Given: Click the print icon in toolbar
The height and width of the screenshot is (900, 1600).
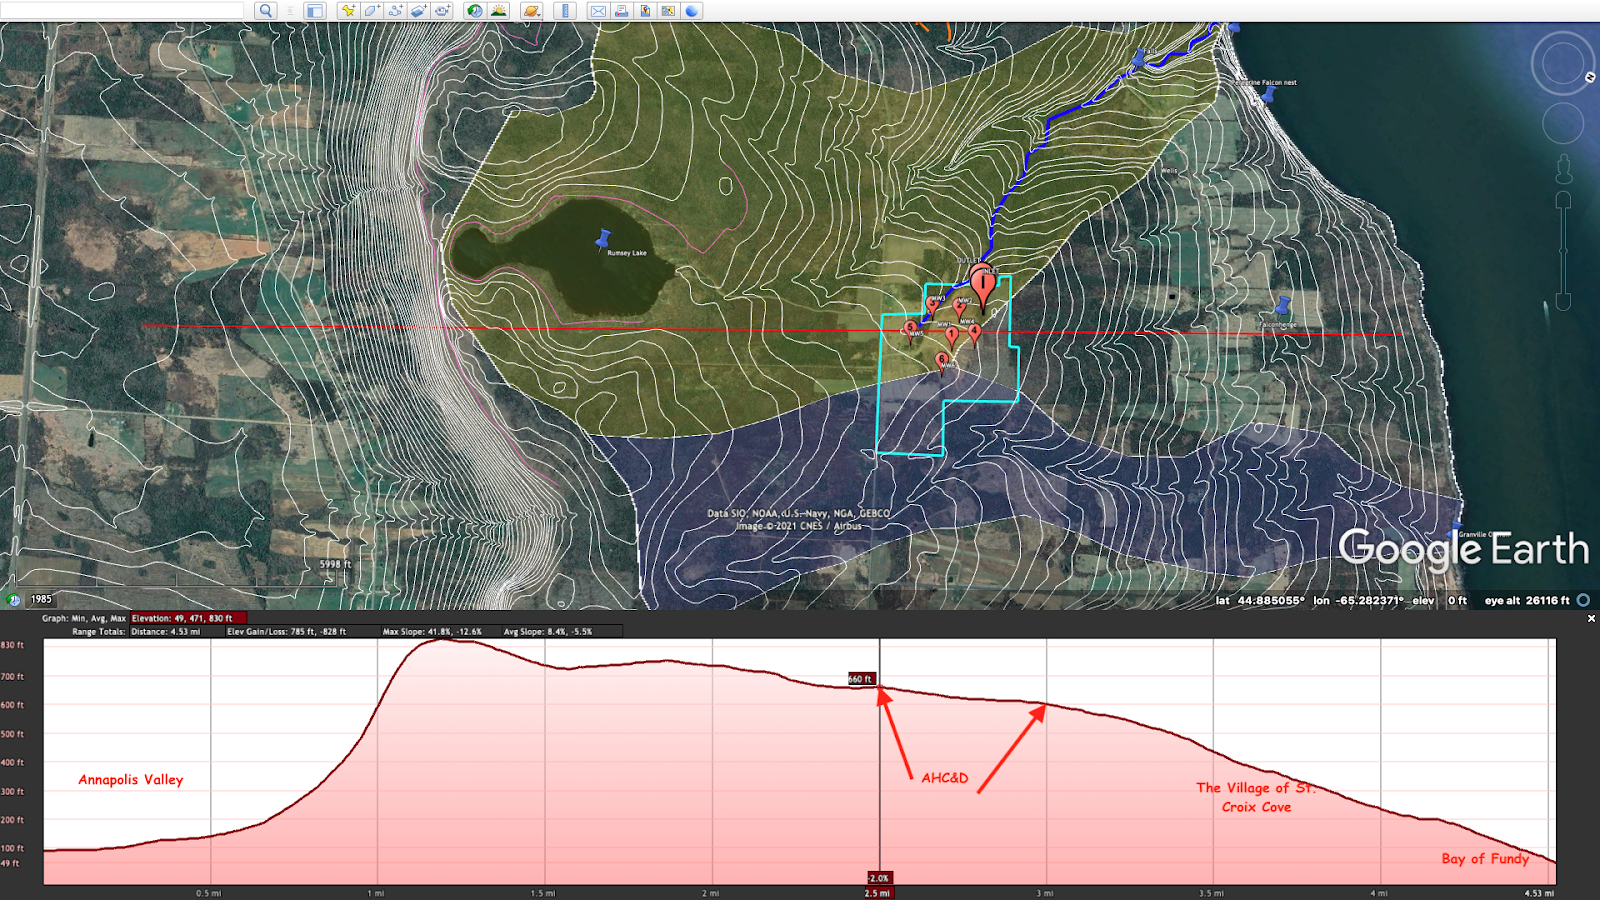Looking at the screenshot, I should pyautogui.click(x=622, y=11).
